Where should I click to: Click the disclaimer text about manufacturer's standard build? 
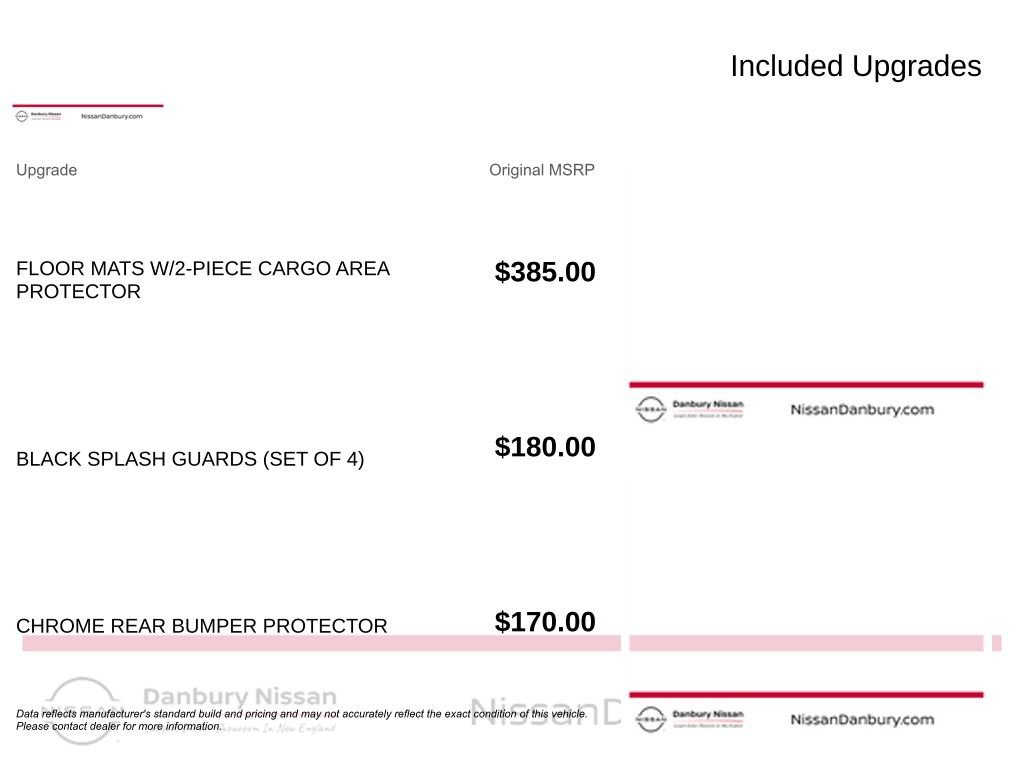click(x=302, y=720)
